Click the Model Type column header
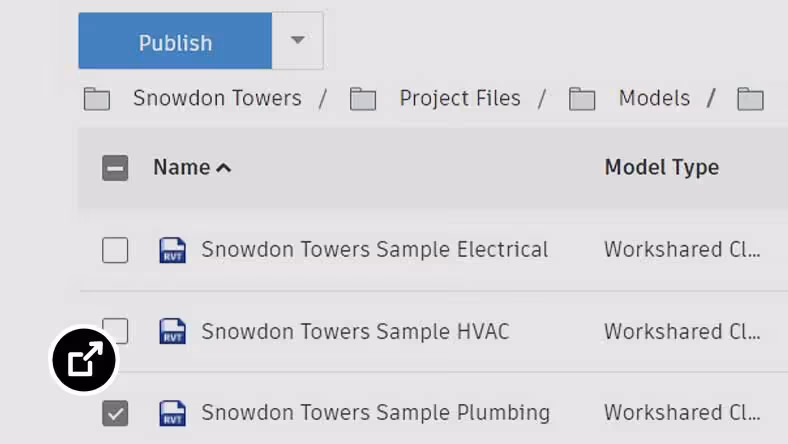The width and height of the screenshot is (788, 444). [x=661, y=168]
